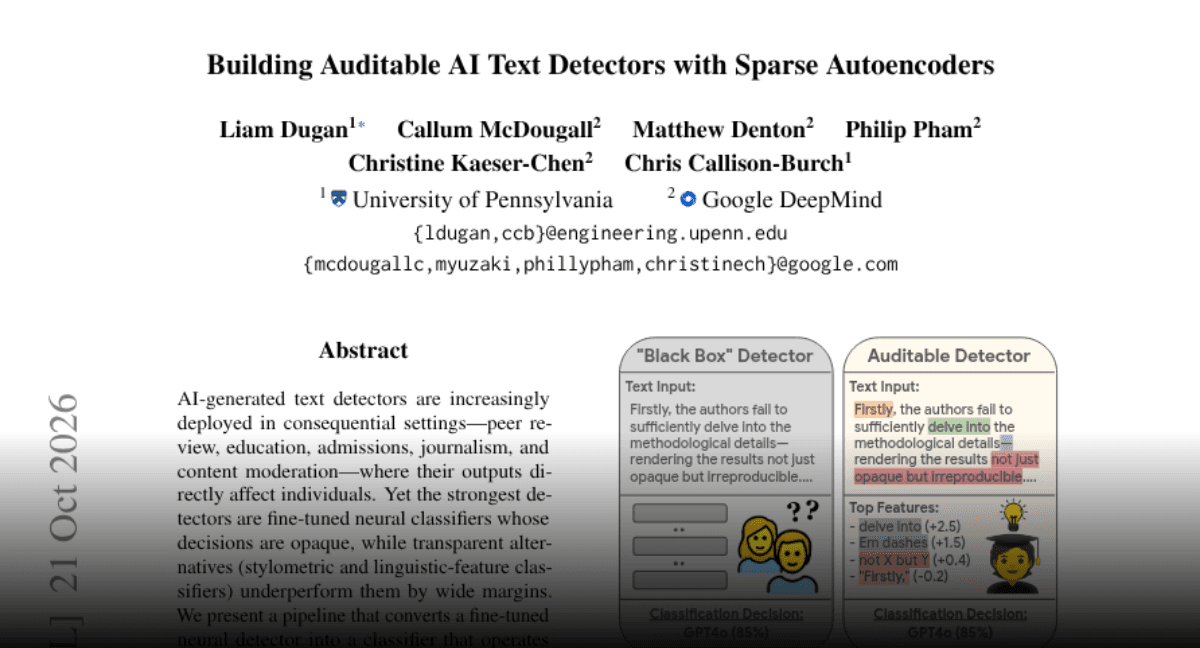This screenshot has width=1200, height=648.
Task: Click the google.com email address line
Action: pos(600,265)
